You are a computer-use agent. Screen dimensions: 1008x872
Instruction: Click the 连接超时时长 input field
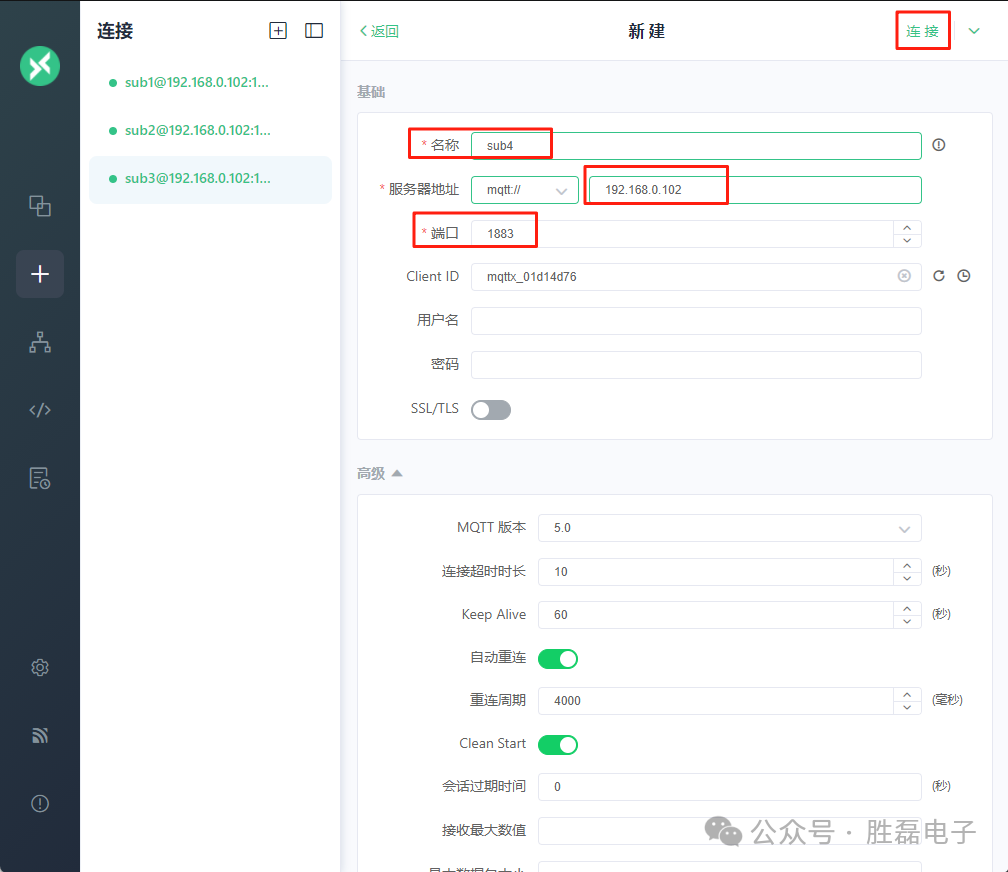[x=716, y=572]
